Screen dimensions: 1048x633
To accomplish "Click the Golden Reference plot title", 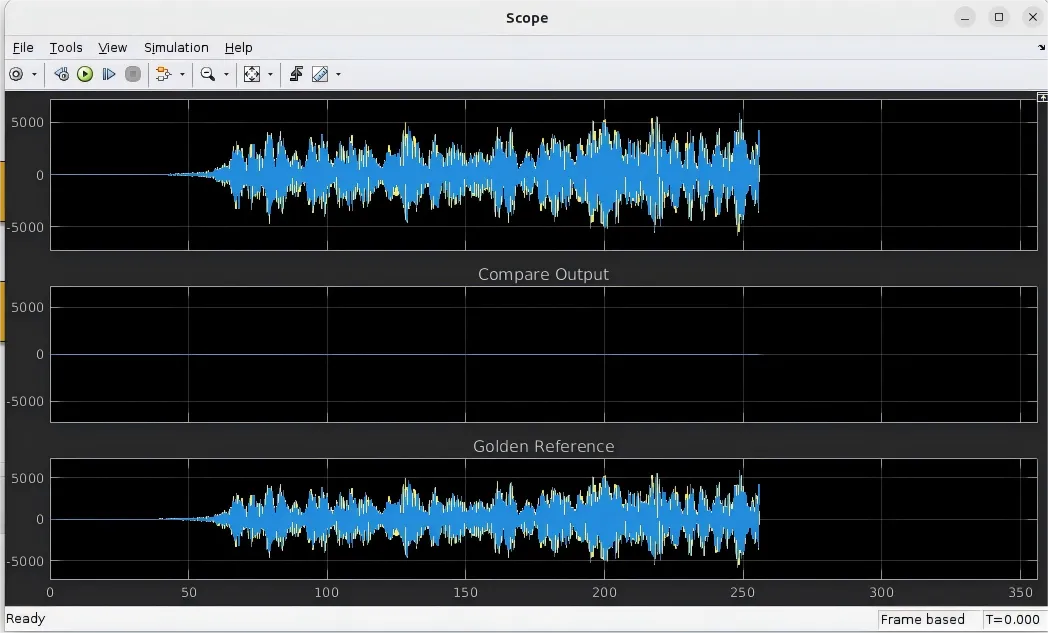I will coord(543,446).
